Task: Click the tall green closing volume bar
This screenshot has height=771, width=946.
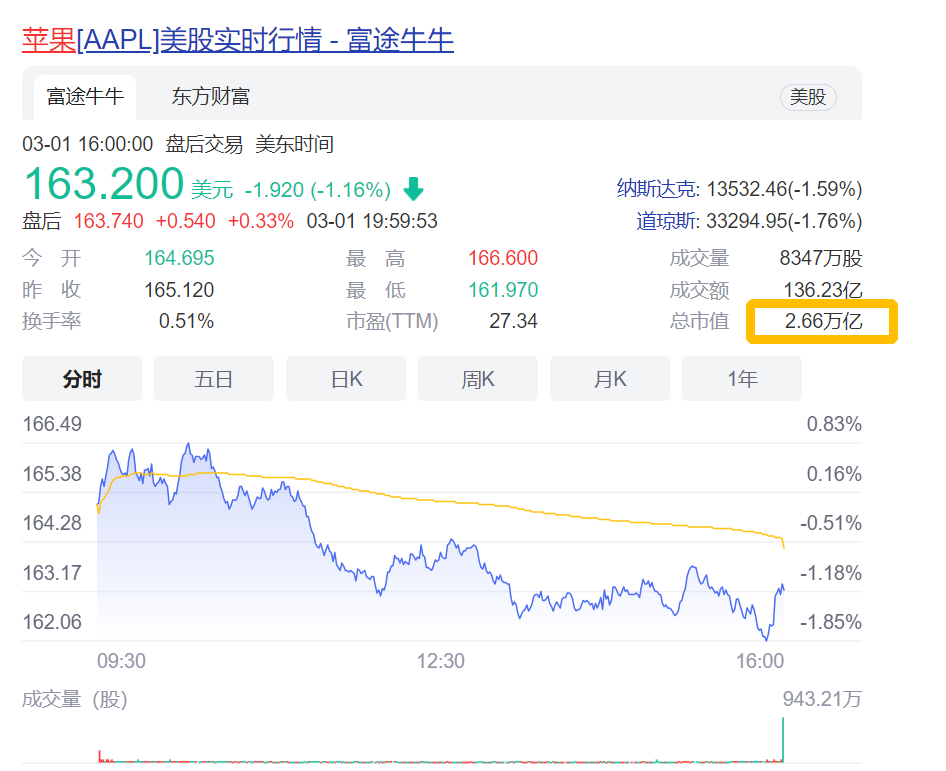Action: (x=783, y=739)
